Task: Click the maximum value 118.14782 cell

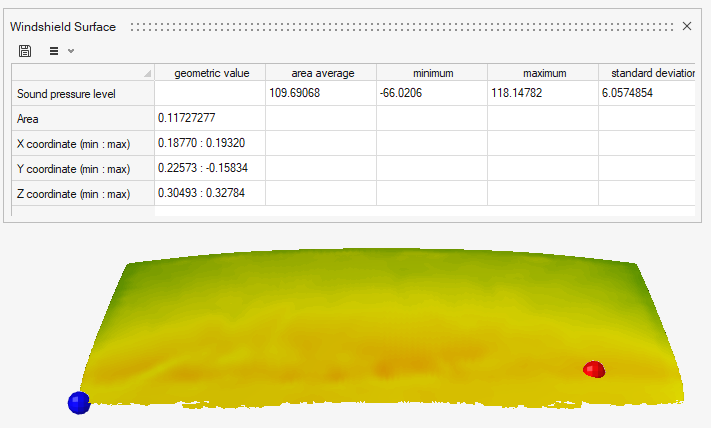Action: click(543, 94)
